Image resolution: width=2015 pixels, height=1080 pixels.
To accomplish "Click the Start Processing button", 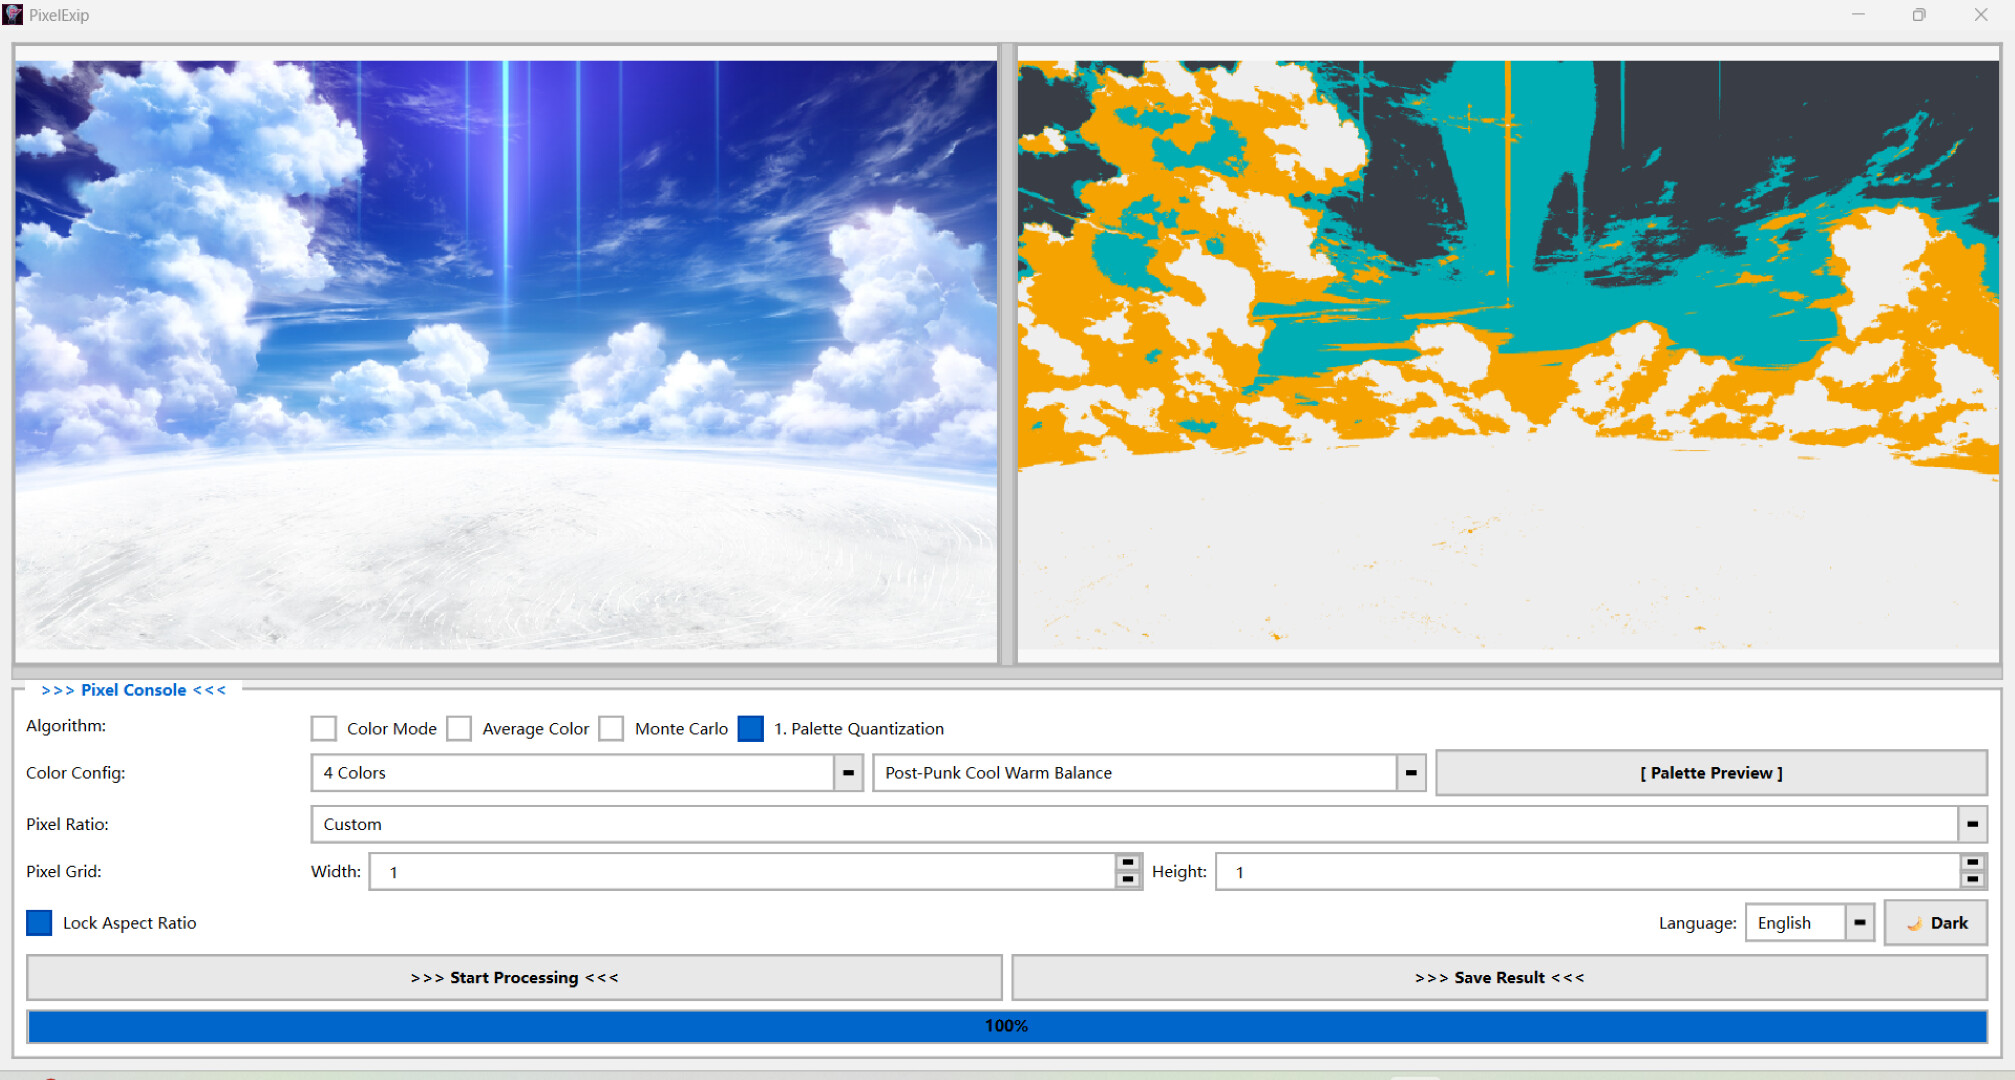I will [515, 977].
